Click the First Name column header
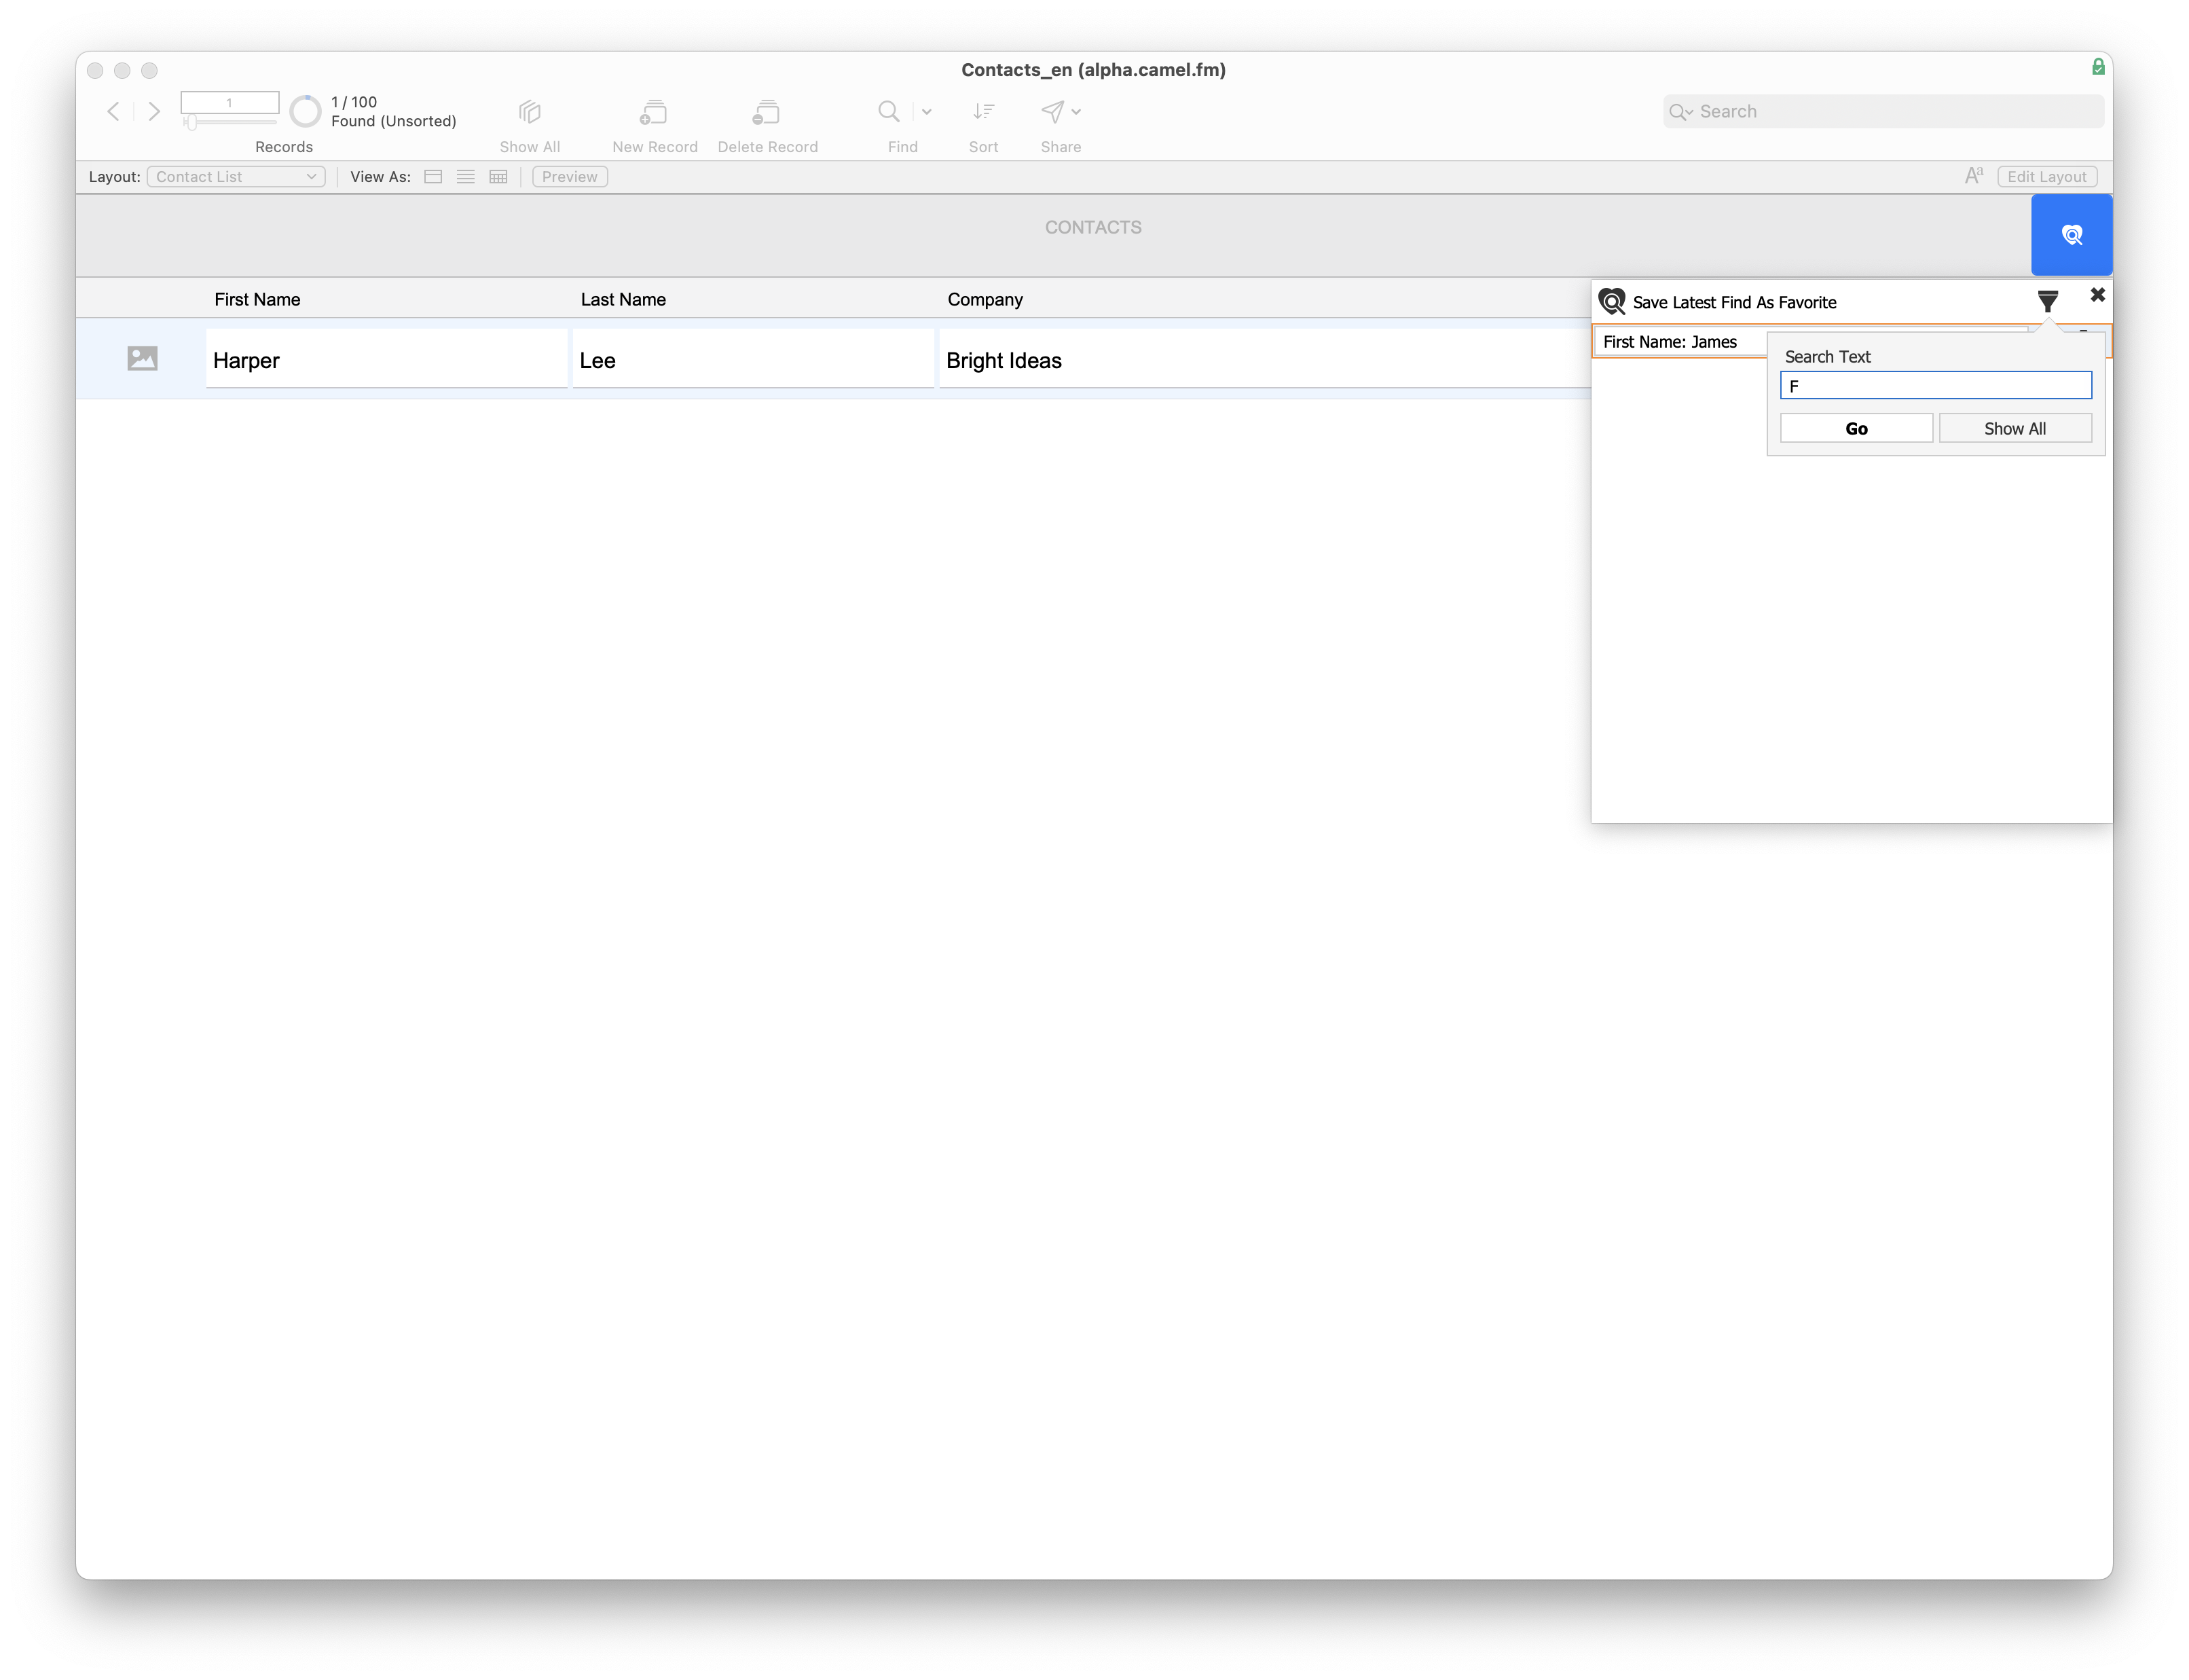Image resolution: width=2189 pixels, height=1680 pixels. click(x=257, y=299)
